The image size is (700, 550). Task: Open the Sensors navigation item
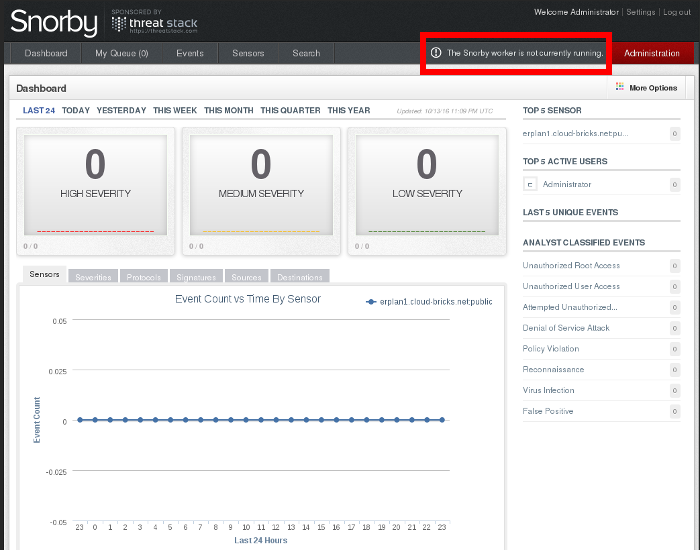248,53
